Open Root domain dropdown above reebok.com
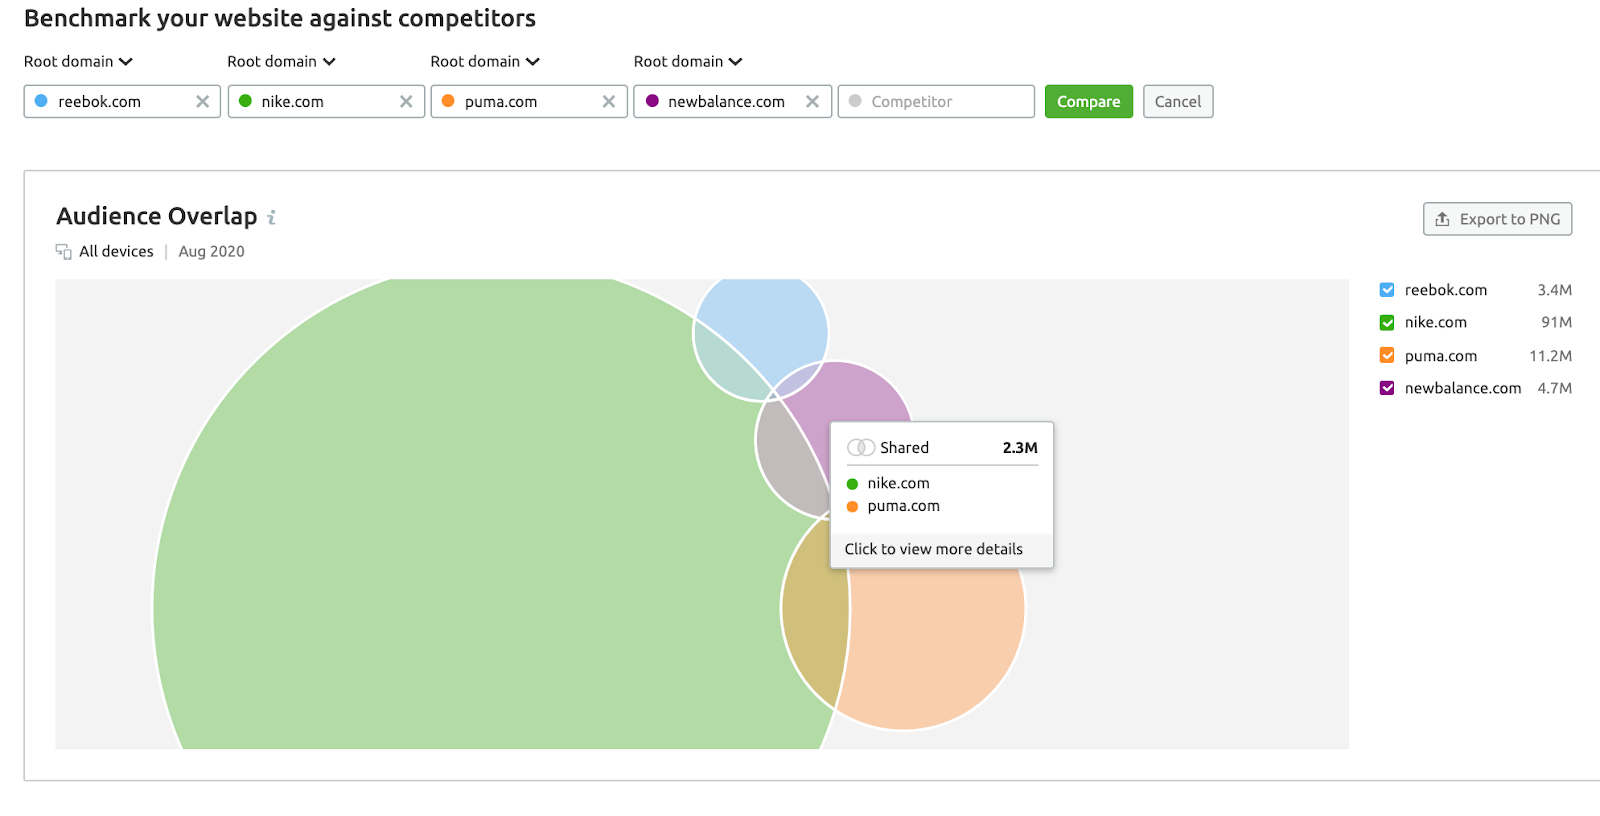 [x=78, y=61]
